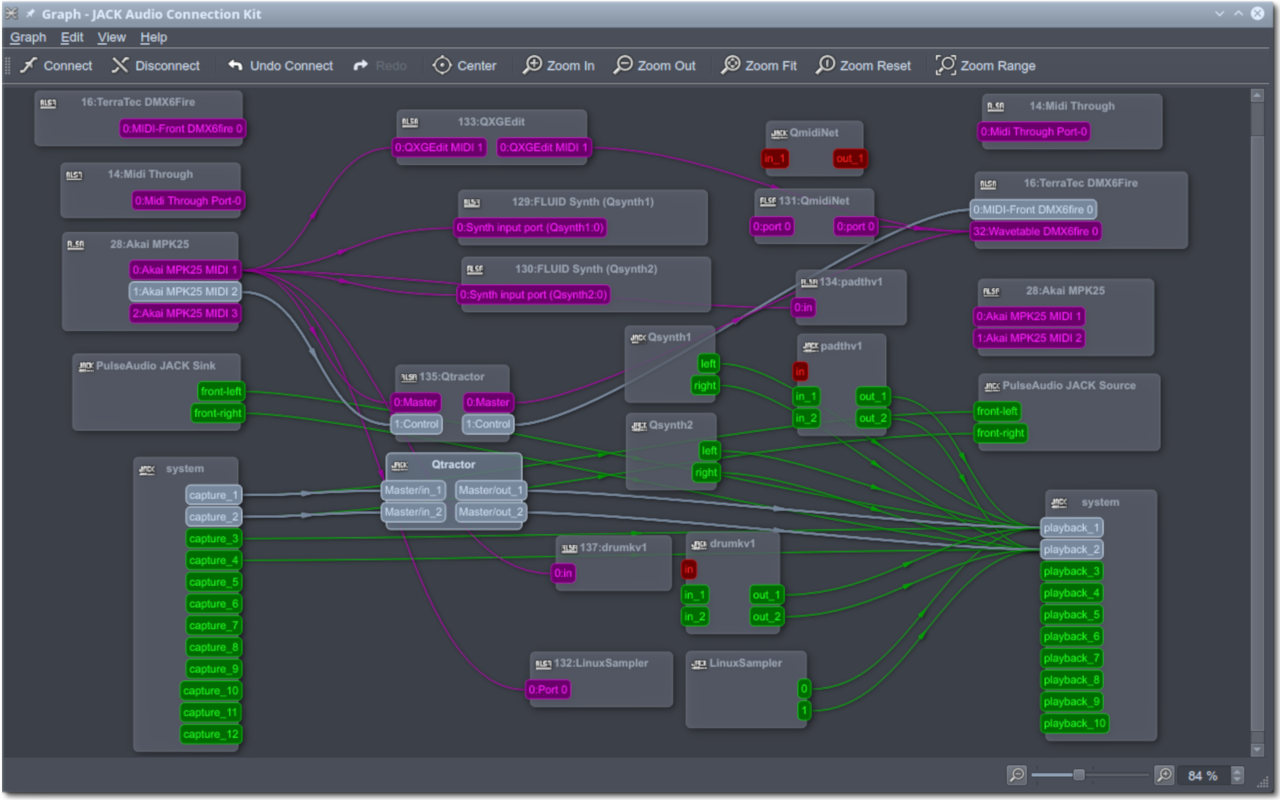Click the zoom slider handle at bottom
1280x800 pixels.
pos(1079,775)
